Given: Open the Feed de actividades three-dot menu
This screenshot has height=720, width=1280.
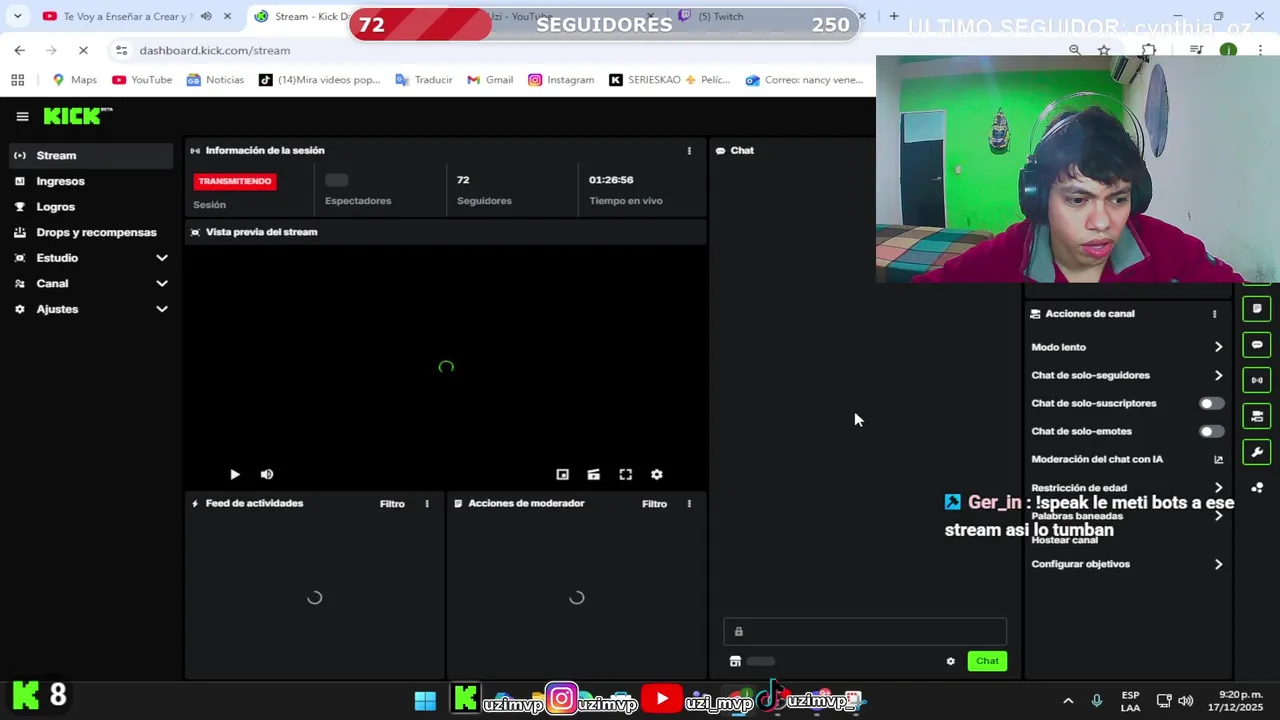Looking at the screenshot, I should (427, 504).
